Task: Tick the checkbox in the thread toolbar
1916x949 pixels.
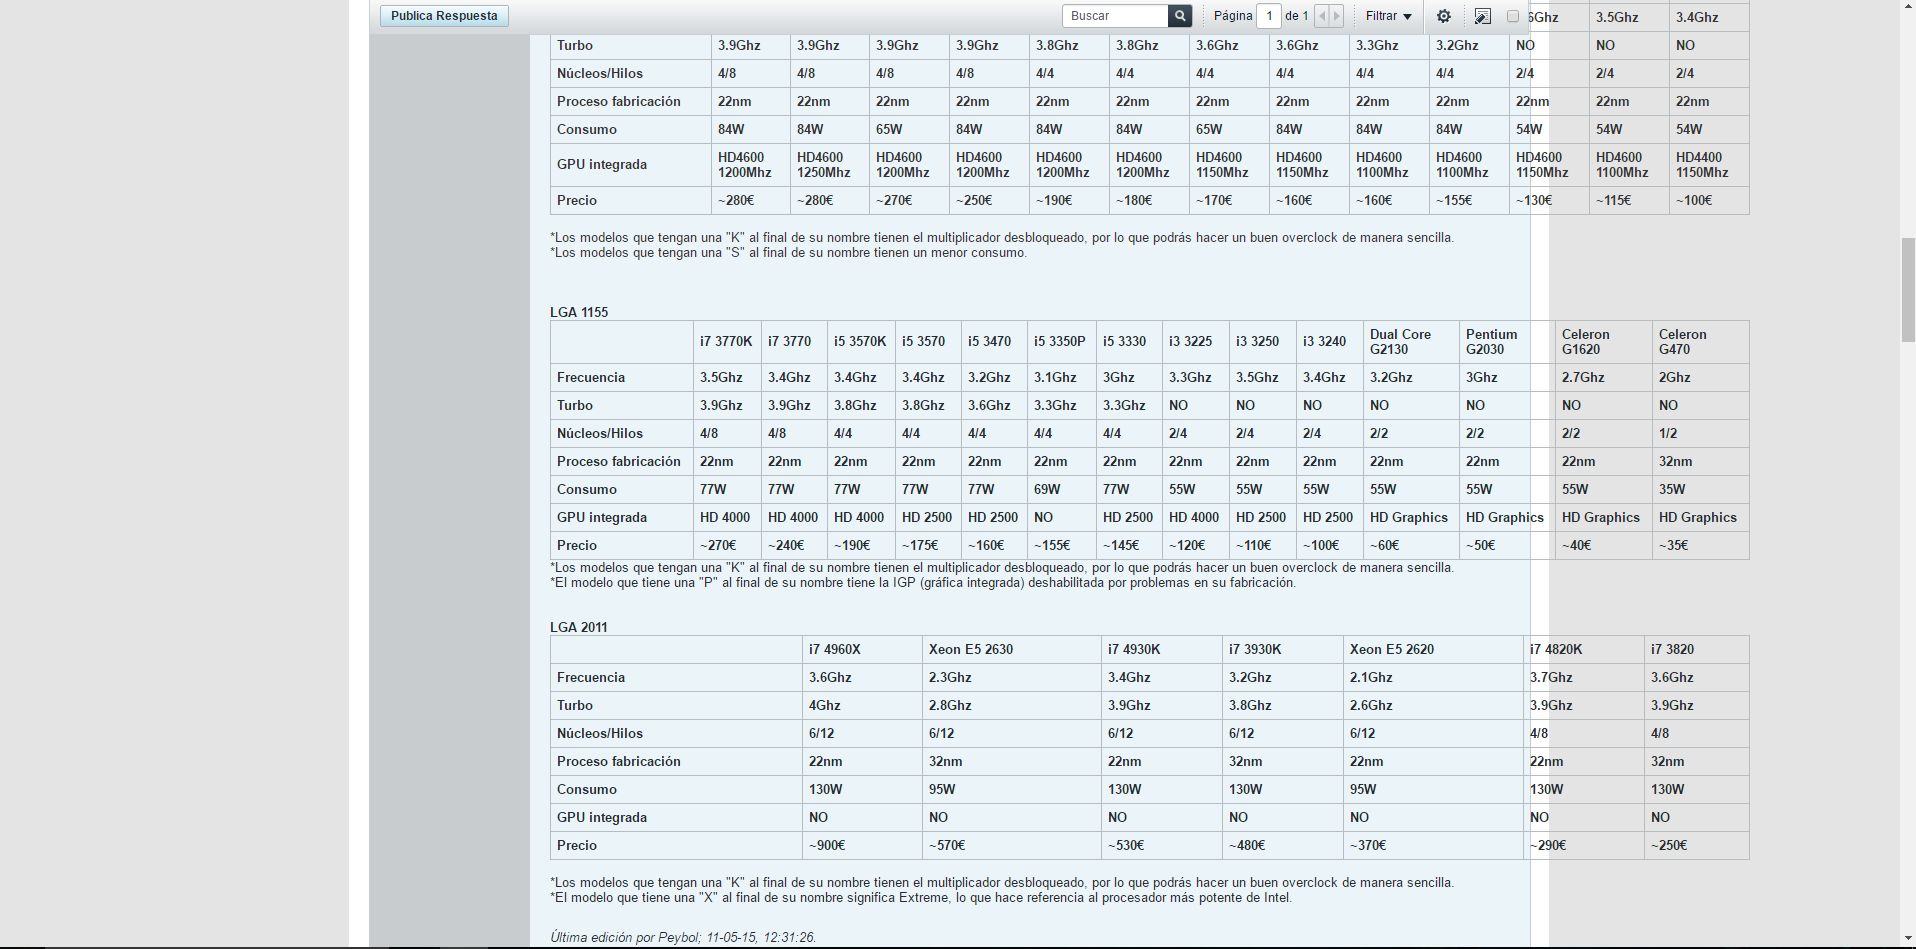Action: [x=1513, y=16]
